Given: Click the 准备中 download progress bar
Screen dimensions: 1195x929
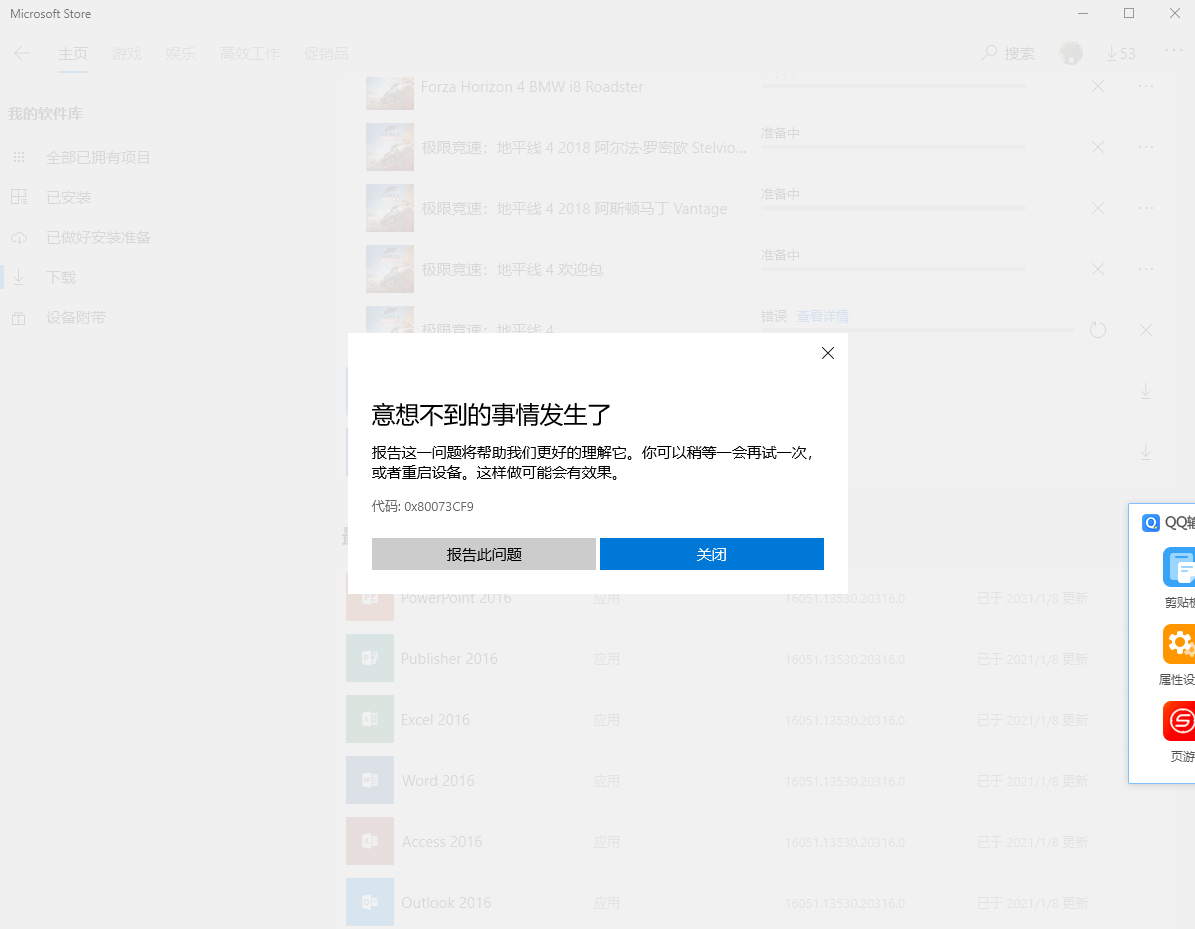Looking at the screenshot, I should 893,148.
